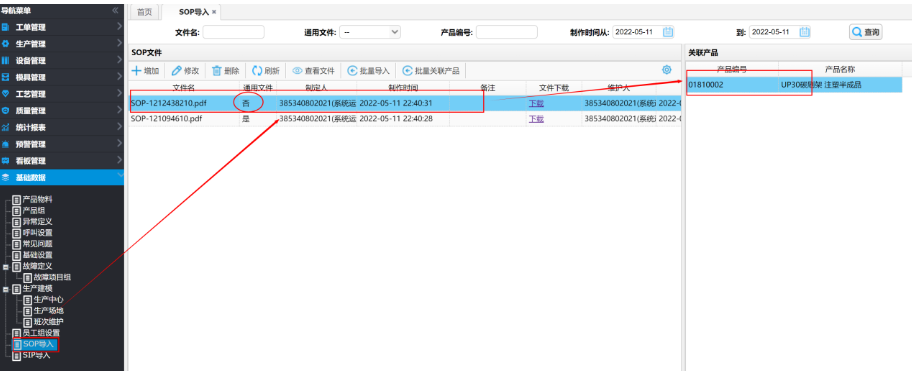913x375 pixels.
Task: Collapse the 故障定义 tree node
Action: click(x=6, y=267)
